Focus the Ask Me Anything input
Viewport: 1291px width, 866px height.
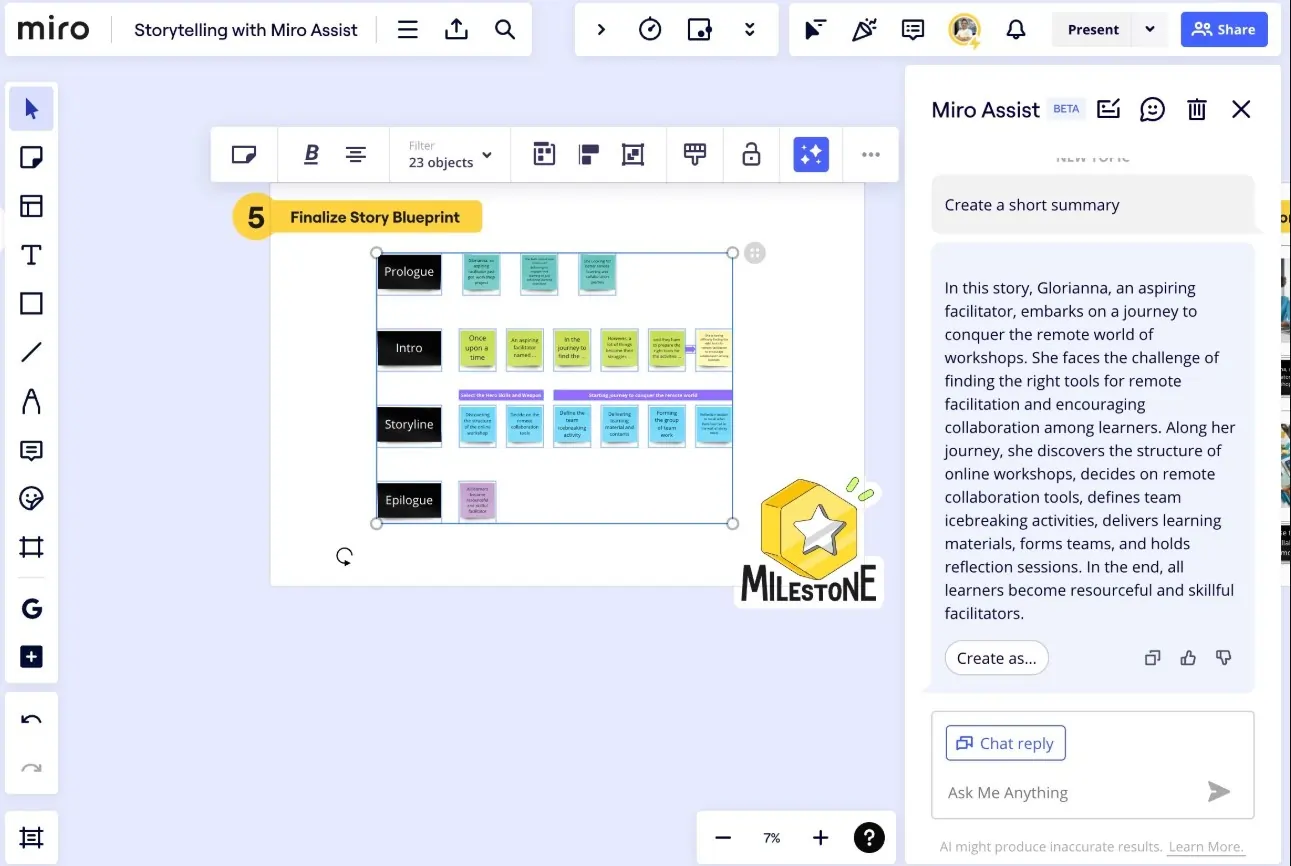click(x=1070, y=792)
